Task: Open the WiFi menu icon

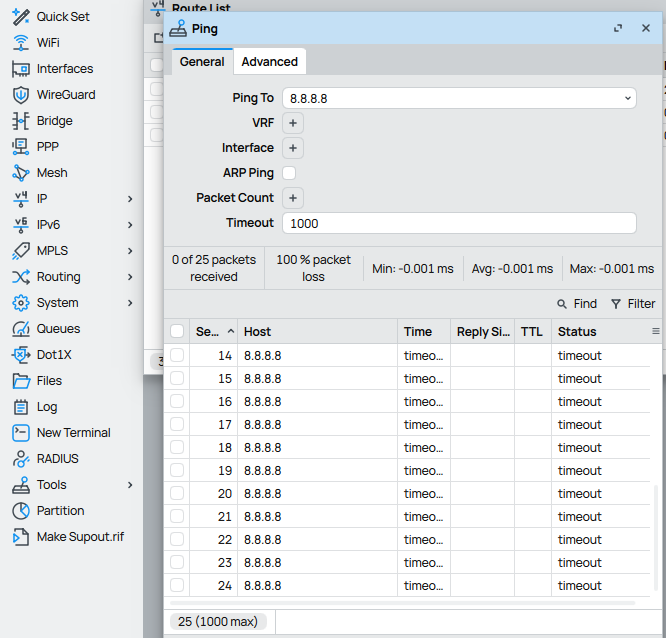Action: click(21, 42)
